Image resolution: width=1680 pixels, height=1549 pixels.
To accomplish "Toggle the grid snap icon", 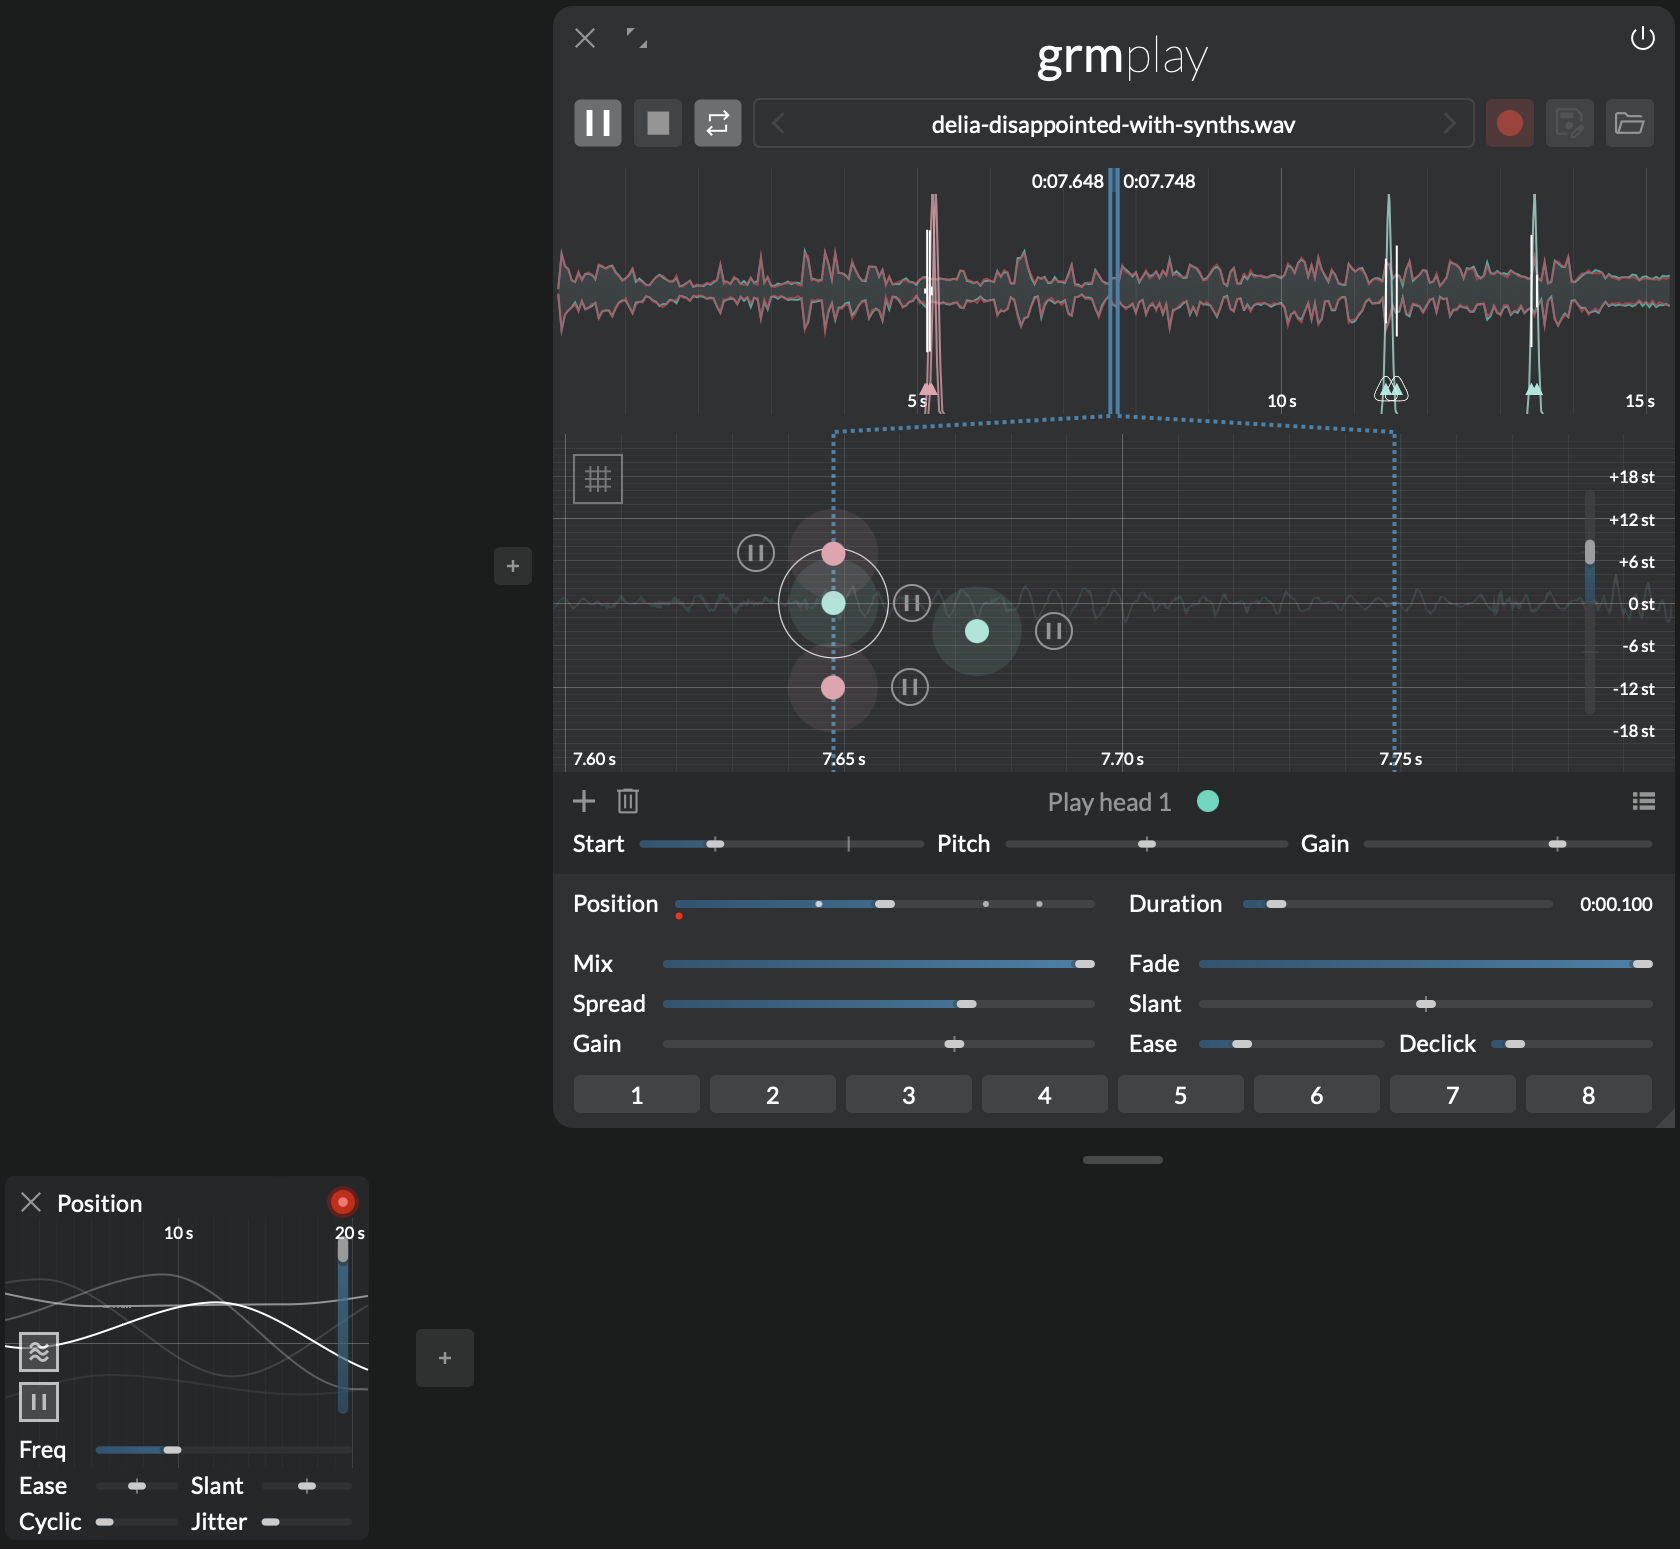I will tap(598, 479).
